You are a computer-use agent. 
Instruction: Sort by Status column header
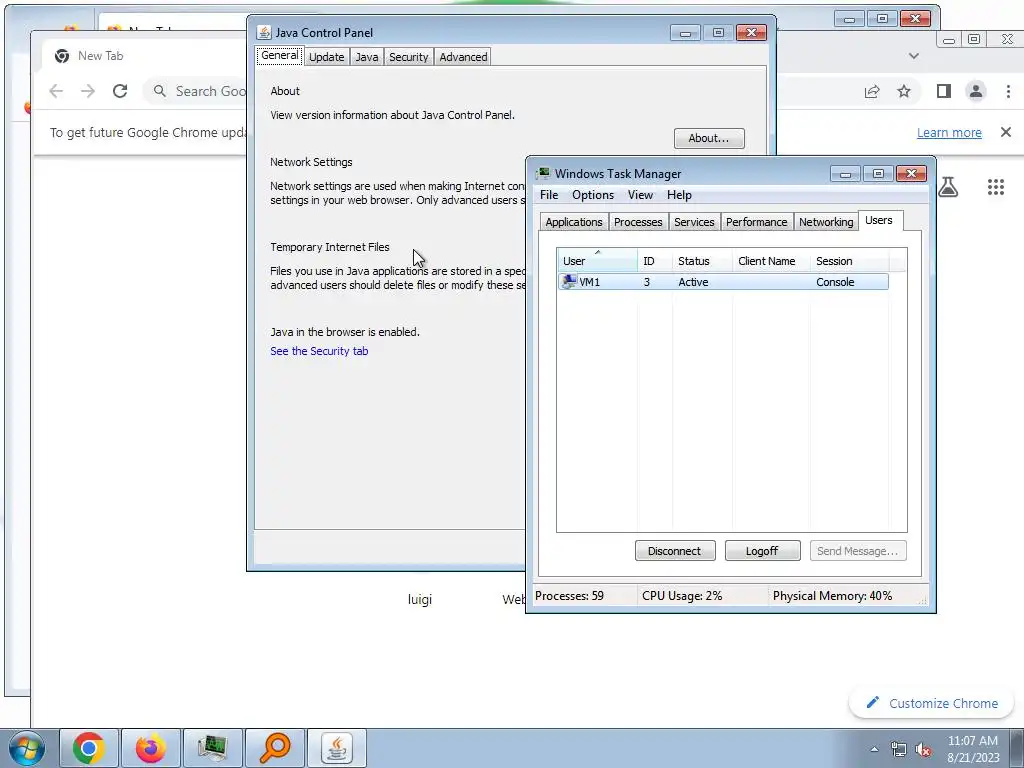pos(703,261)
